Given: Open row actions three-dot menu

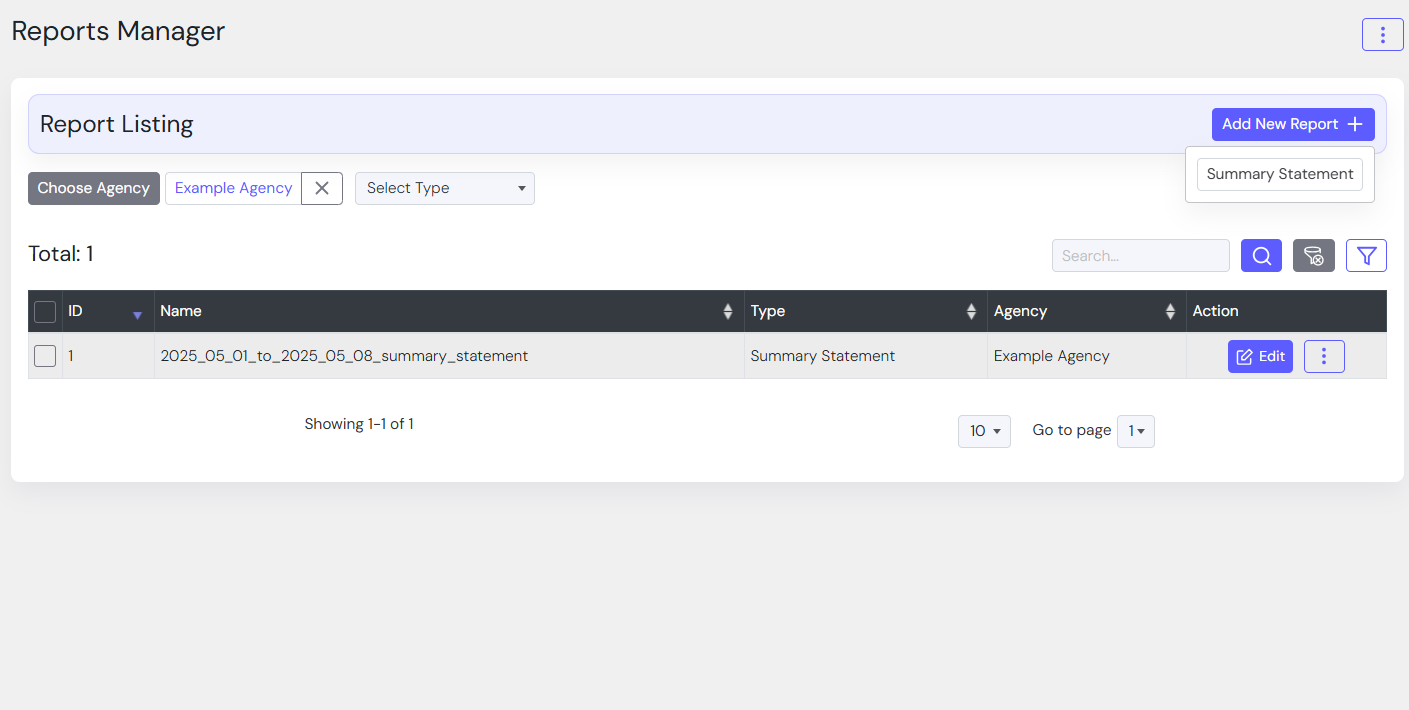Looking at the screenshot, I should click(x=1323, y=357).
